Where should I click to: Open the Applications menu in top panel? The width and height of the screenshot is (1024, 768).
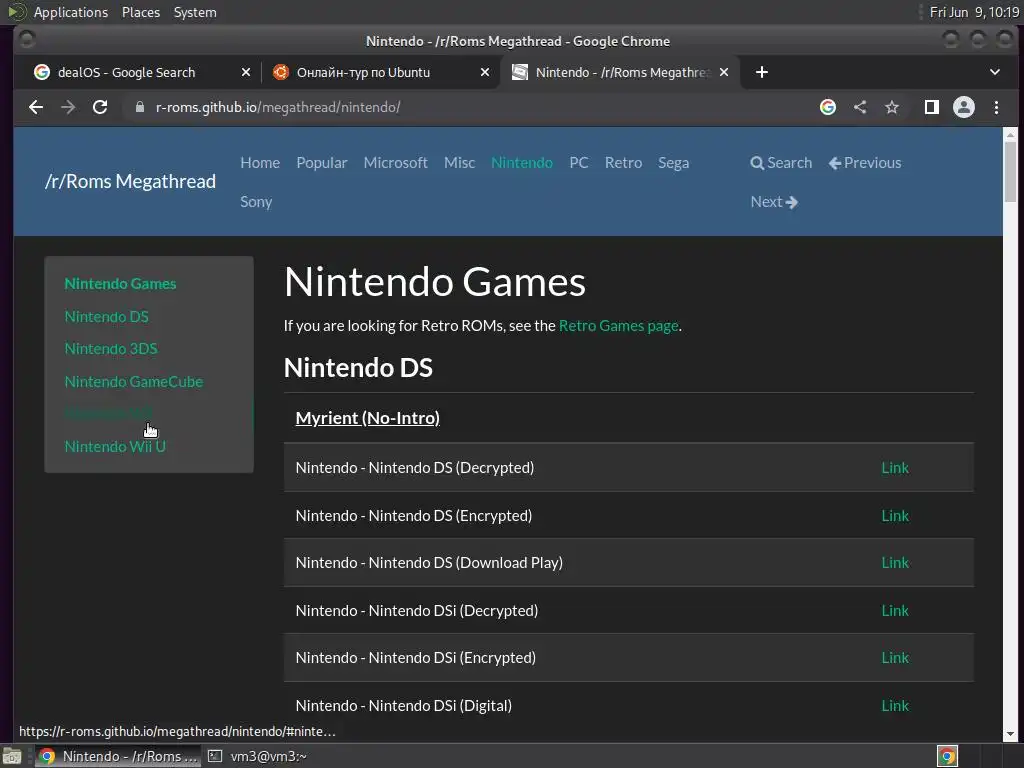click(x=71, y=12)
